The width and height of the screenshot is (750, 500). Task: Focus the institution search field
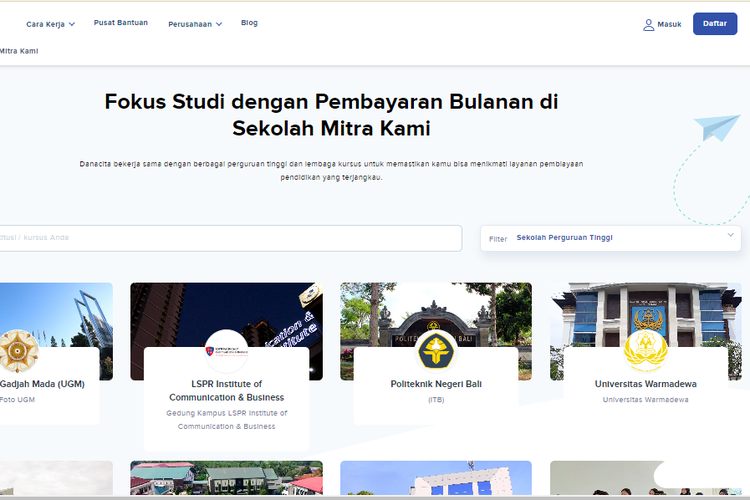coord(231,238)
